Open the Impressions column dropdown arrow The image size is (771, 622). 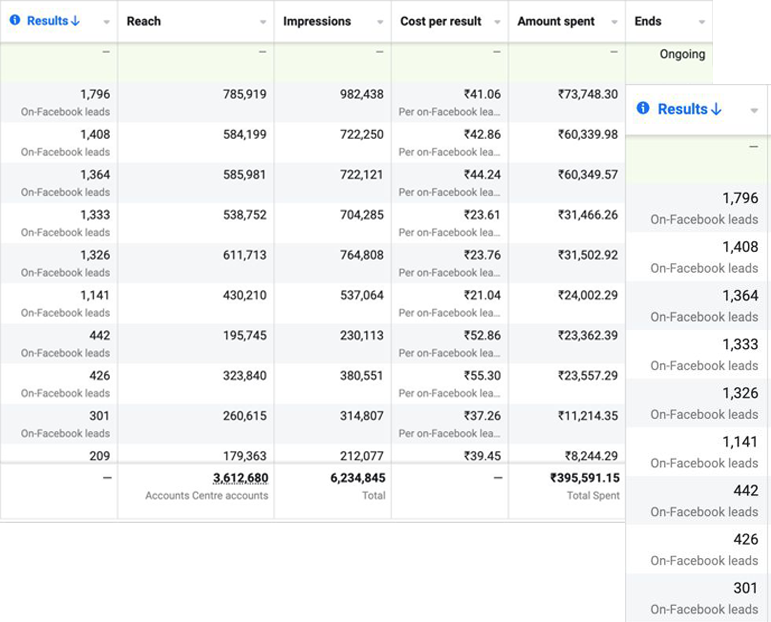(380, 22)
